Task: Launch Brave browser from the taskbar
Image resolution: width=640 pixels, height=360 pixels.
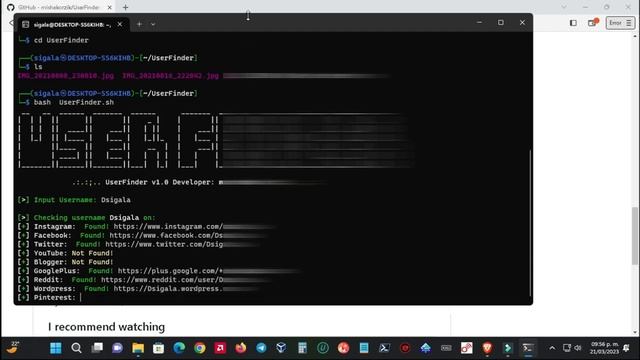Action: [487, 348]
